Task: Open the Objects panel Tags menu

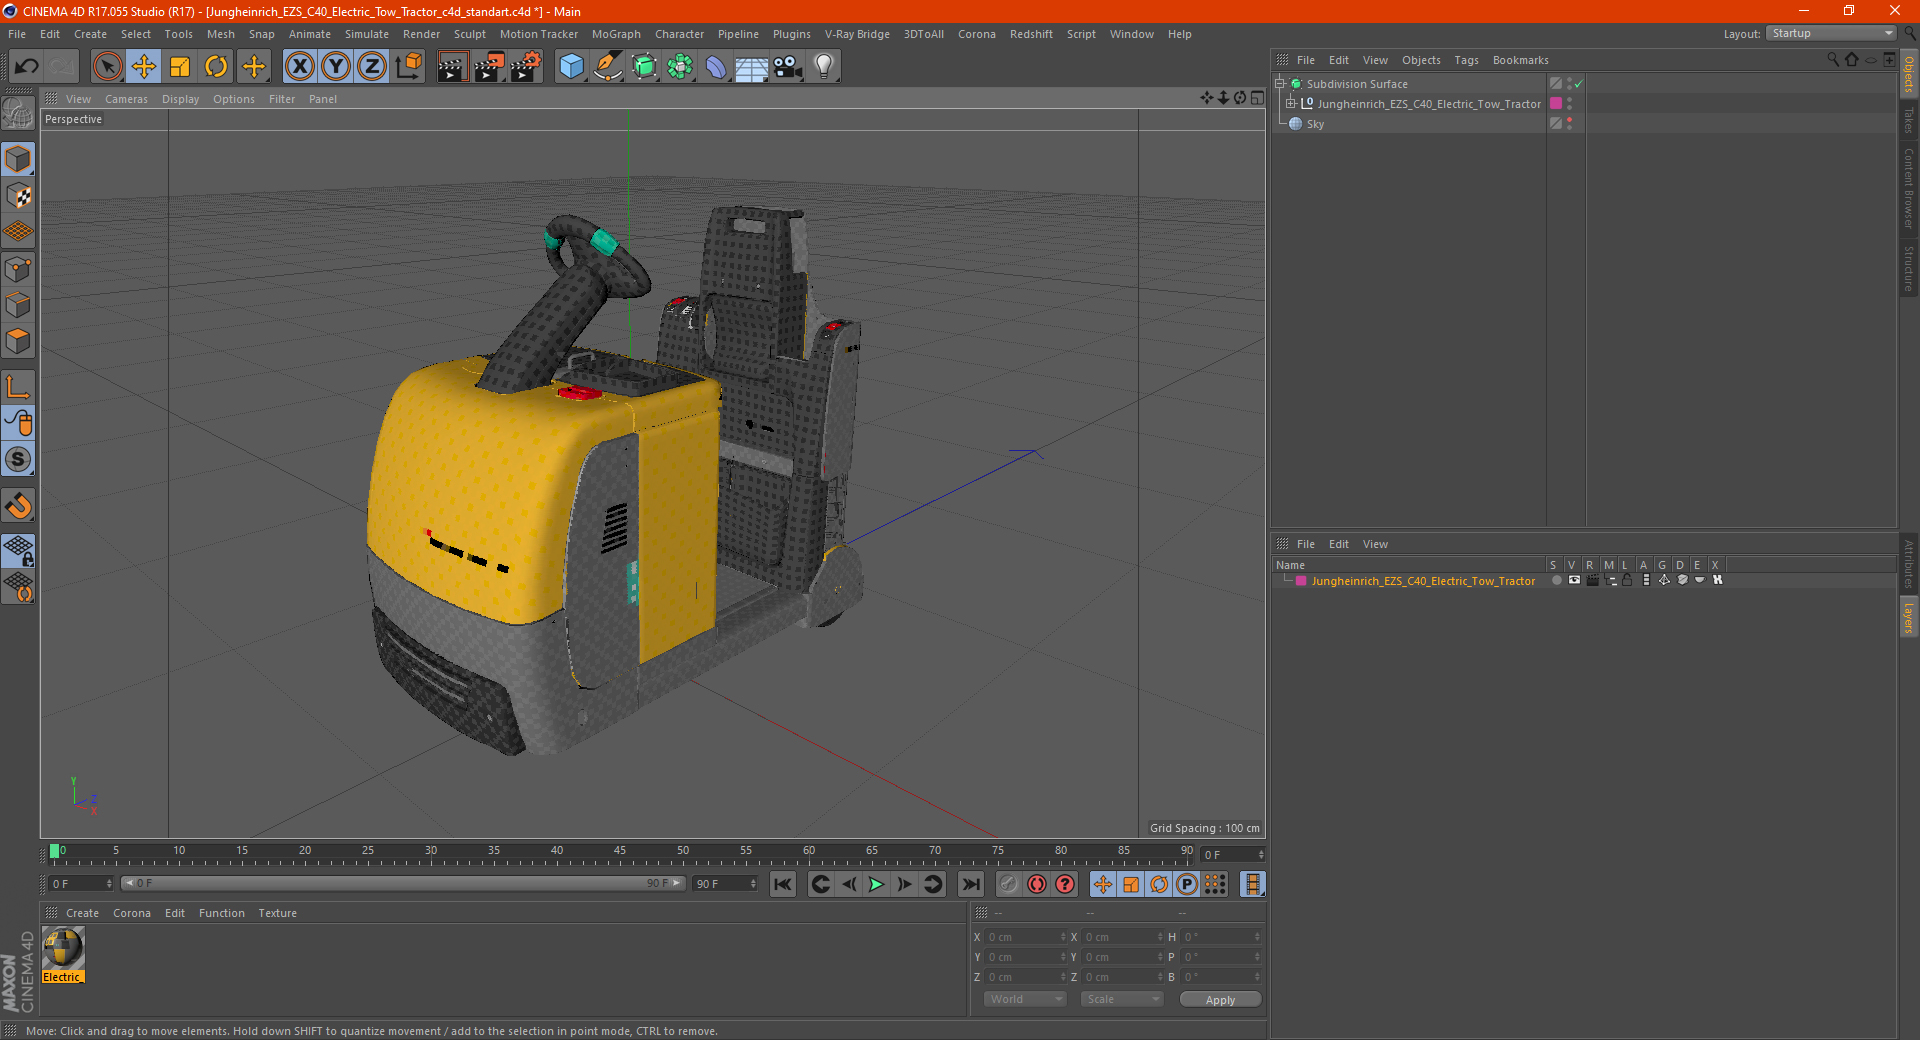Action: pyautogui.click(x=1466, y=60)
